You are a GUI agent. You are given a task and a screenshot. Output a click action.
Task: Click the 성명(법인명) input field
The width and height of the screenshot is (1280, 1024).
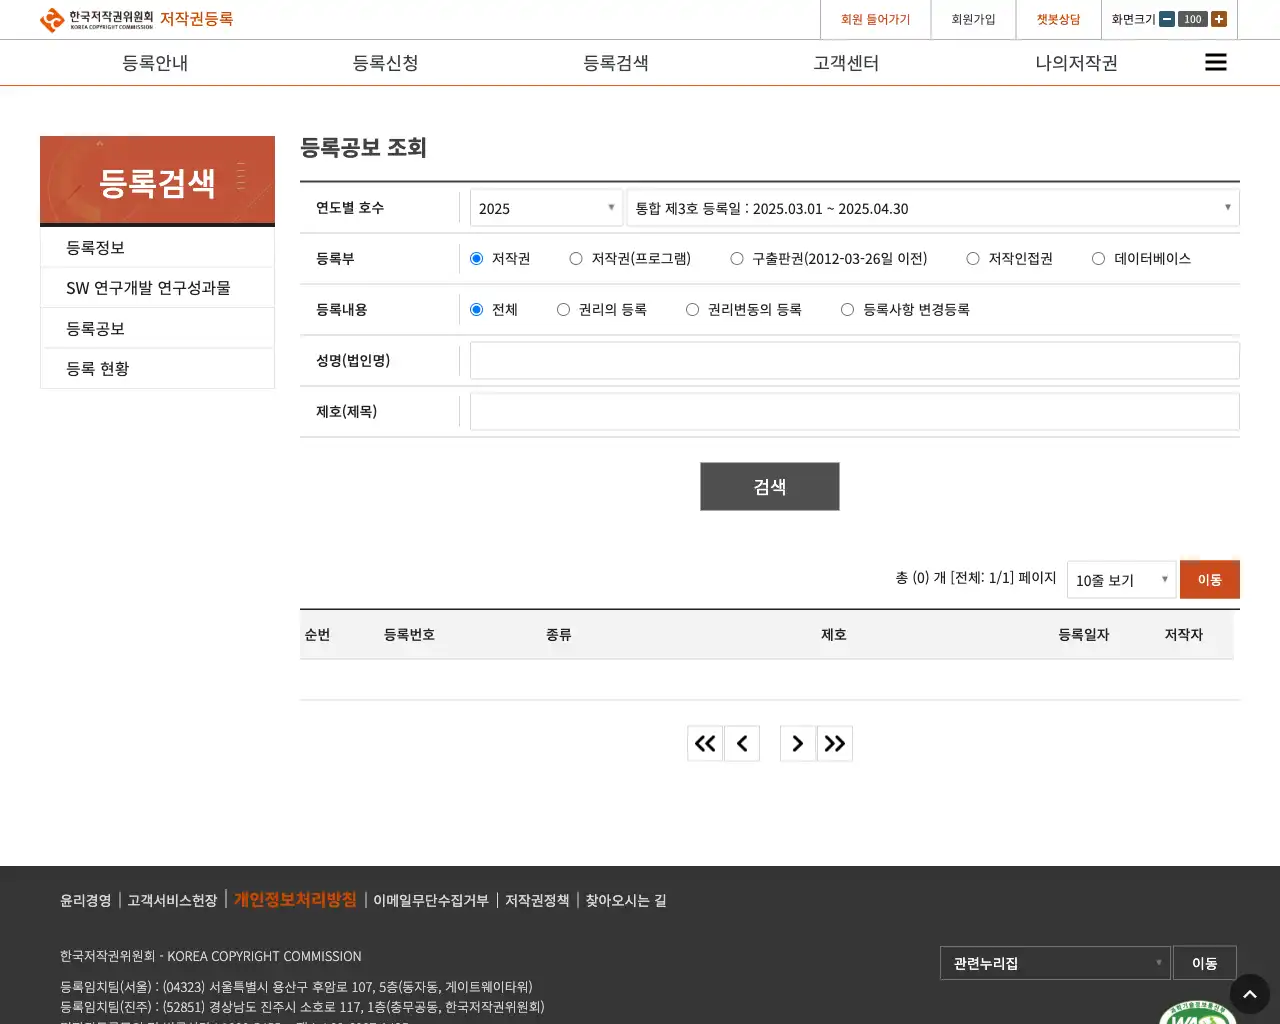click(855, 360)
